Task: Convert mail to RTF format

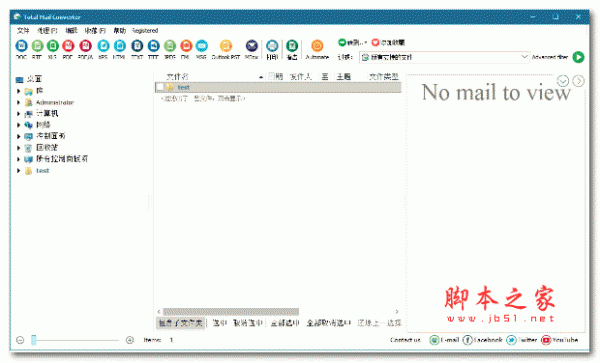Action: pyautogui.click(x=37, y=49)
